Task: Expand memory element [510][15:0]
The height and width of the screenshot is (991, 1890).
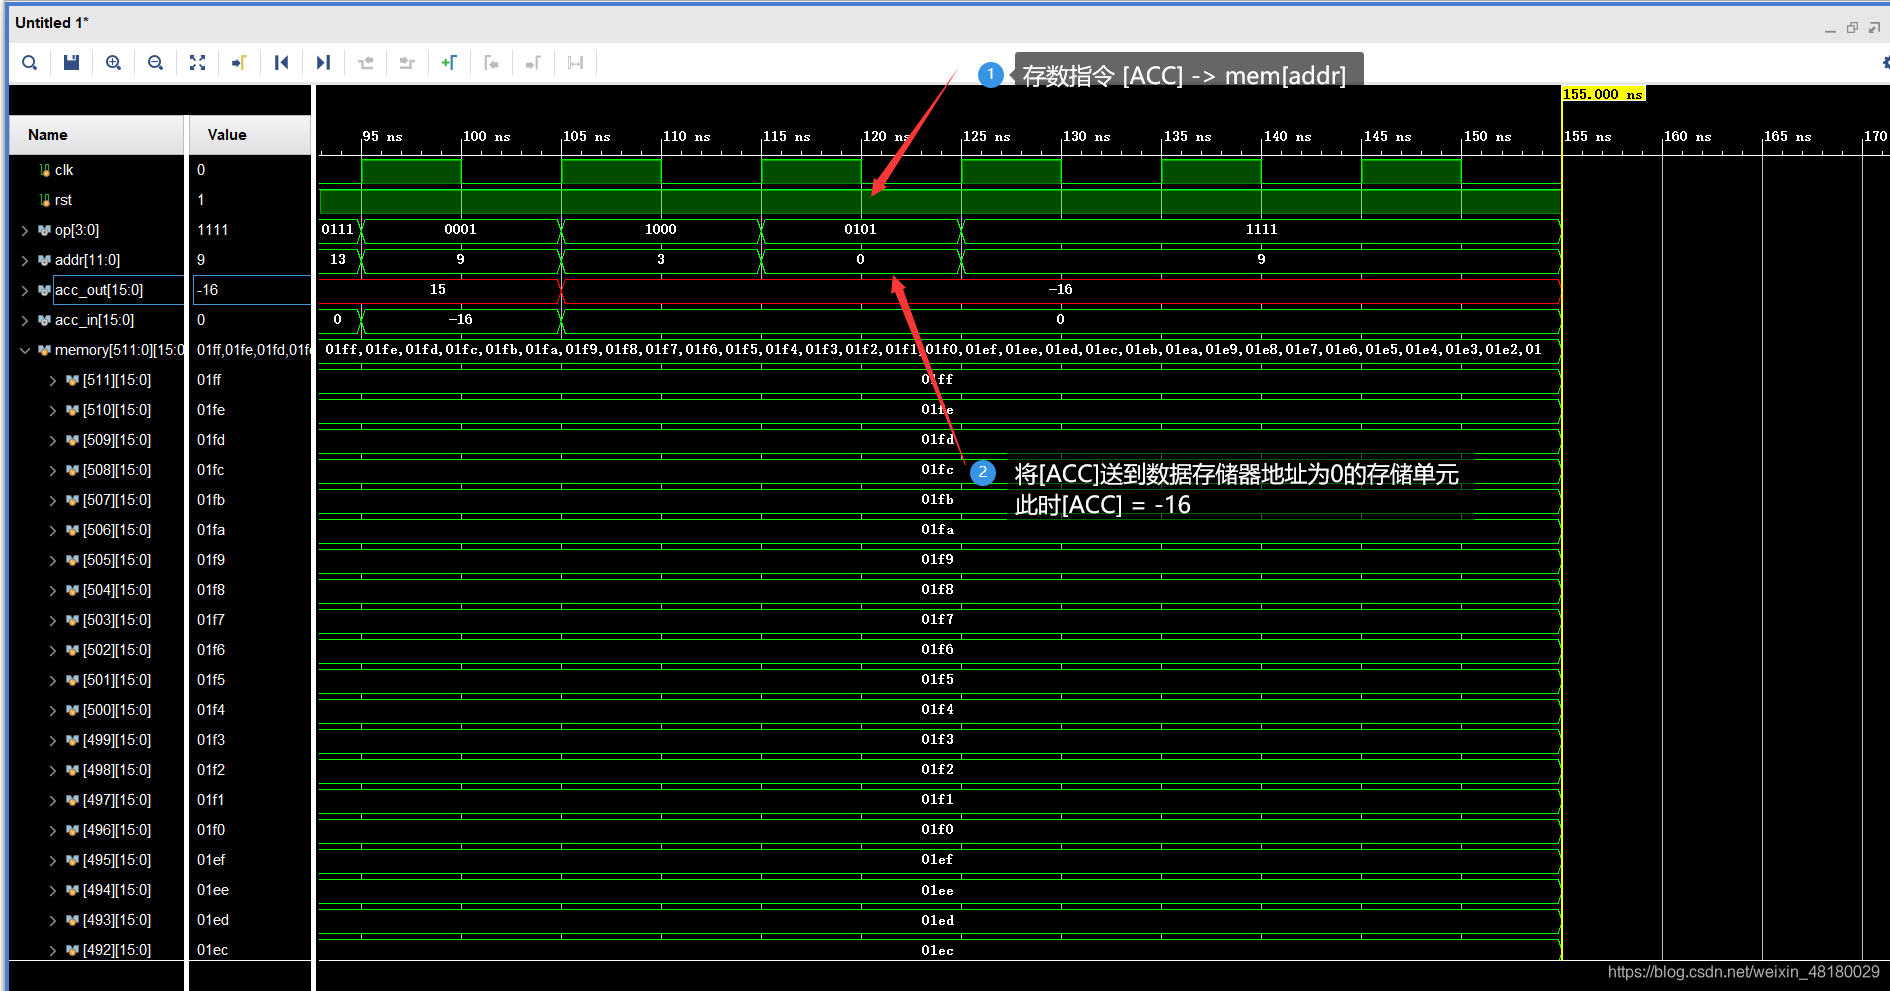Action: pyautogui.click(x=53, y=410)
